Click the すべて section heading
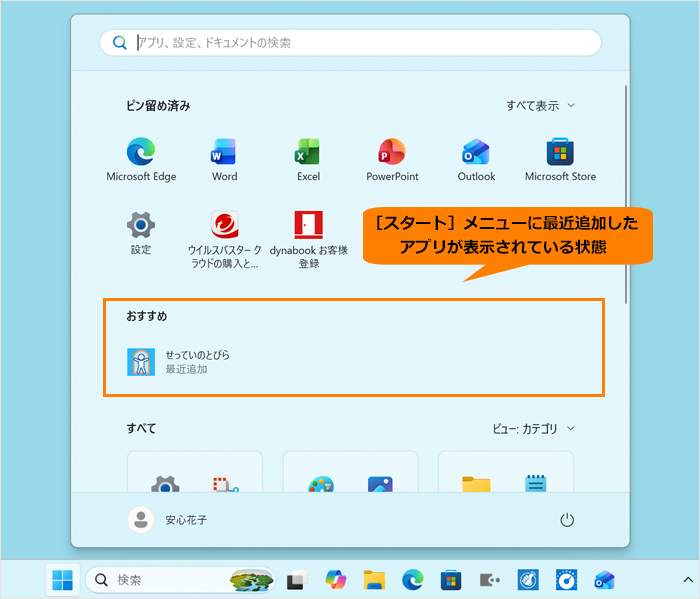 pyautogui.click(x=141, y=428)
